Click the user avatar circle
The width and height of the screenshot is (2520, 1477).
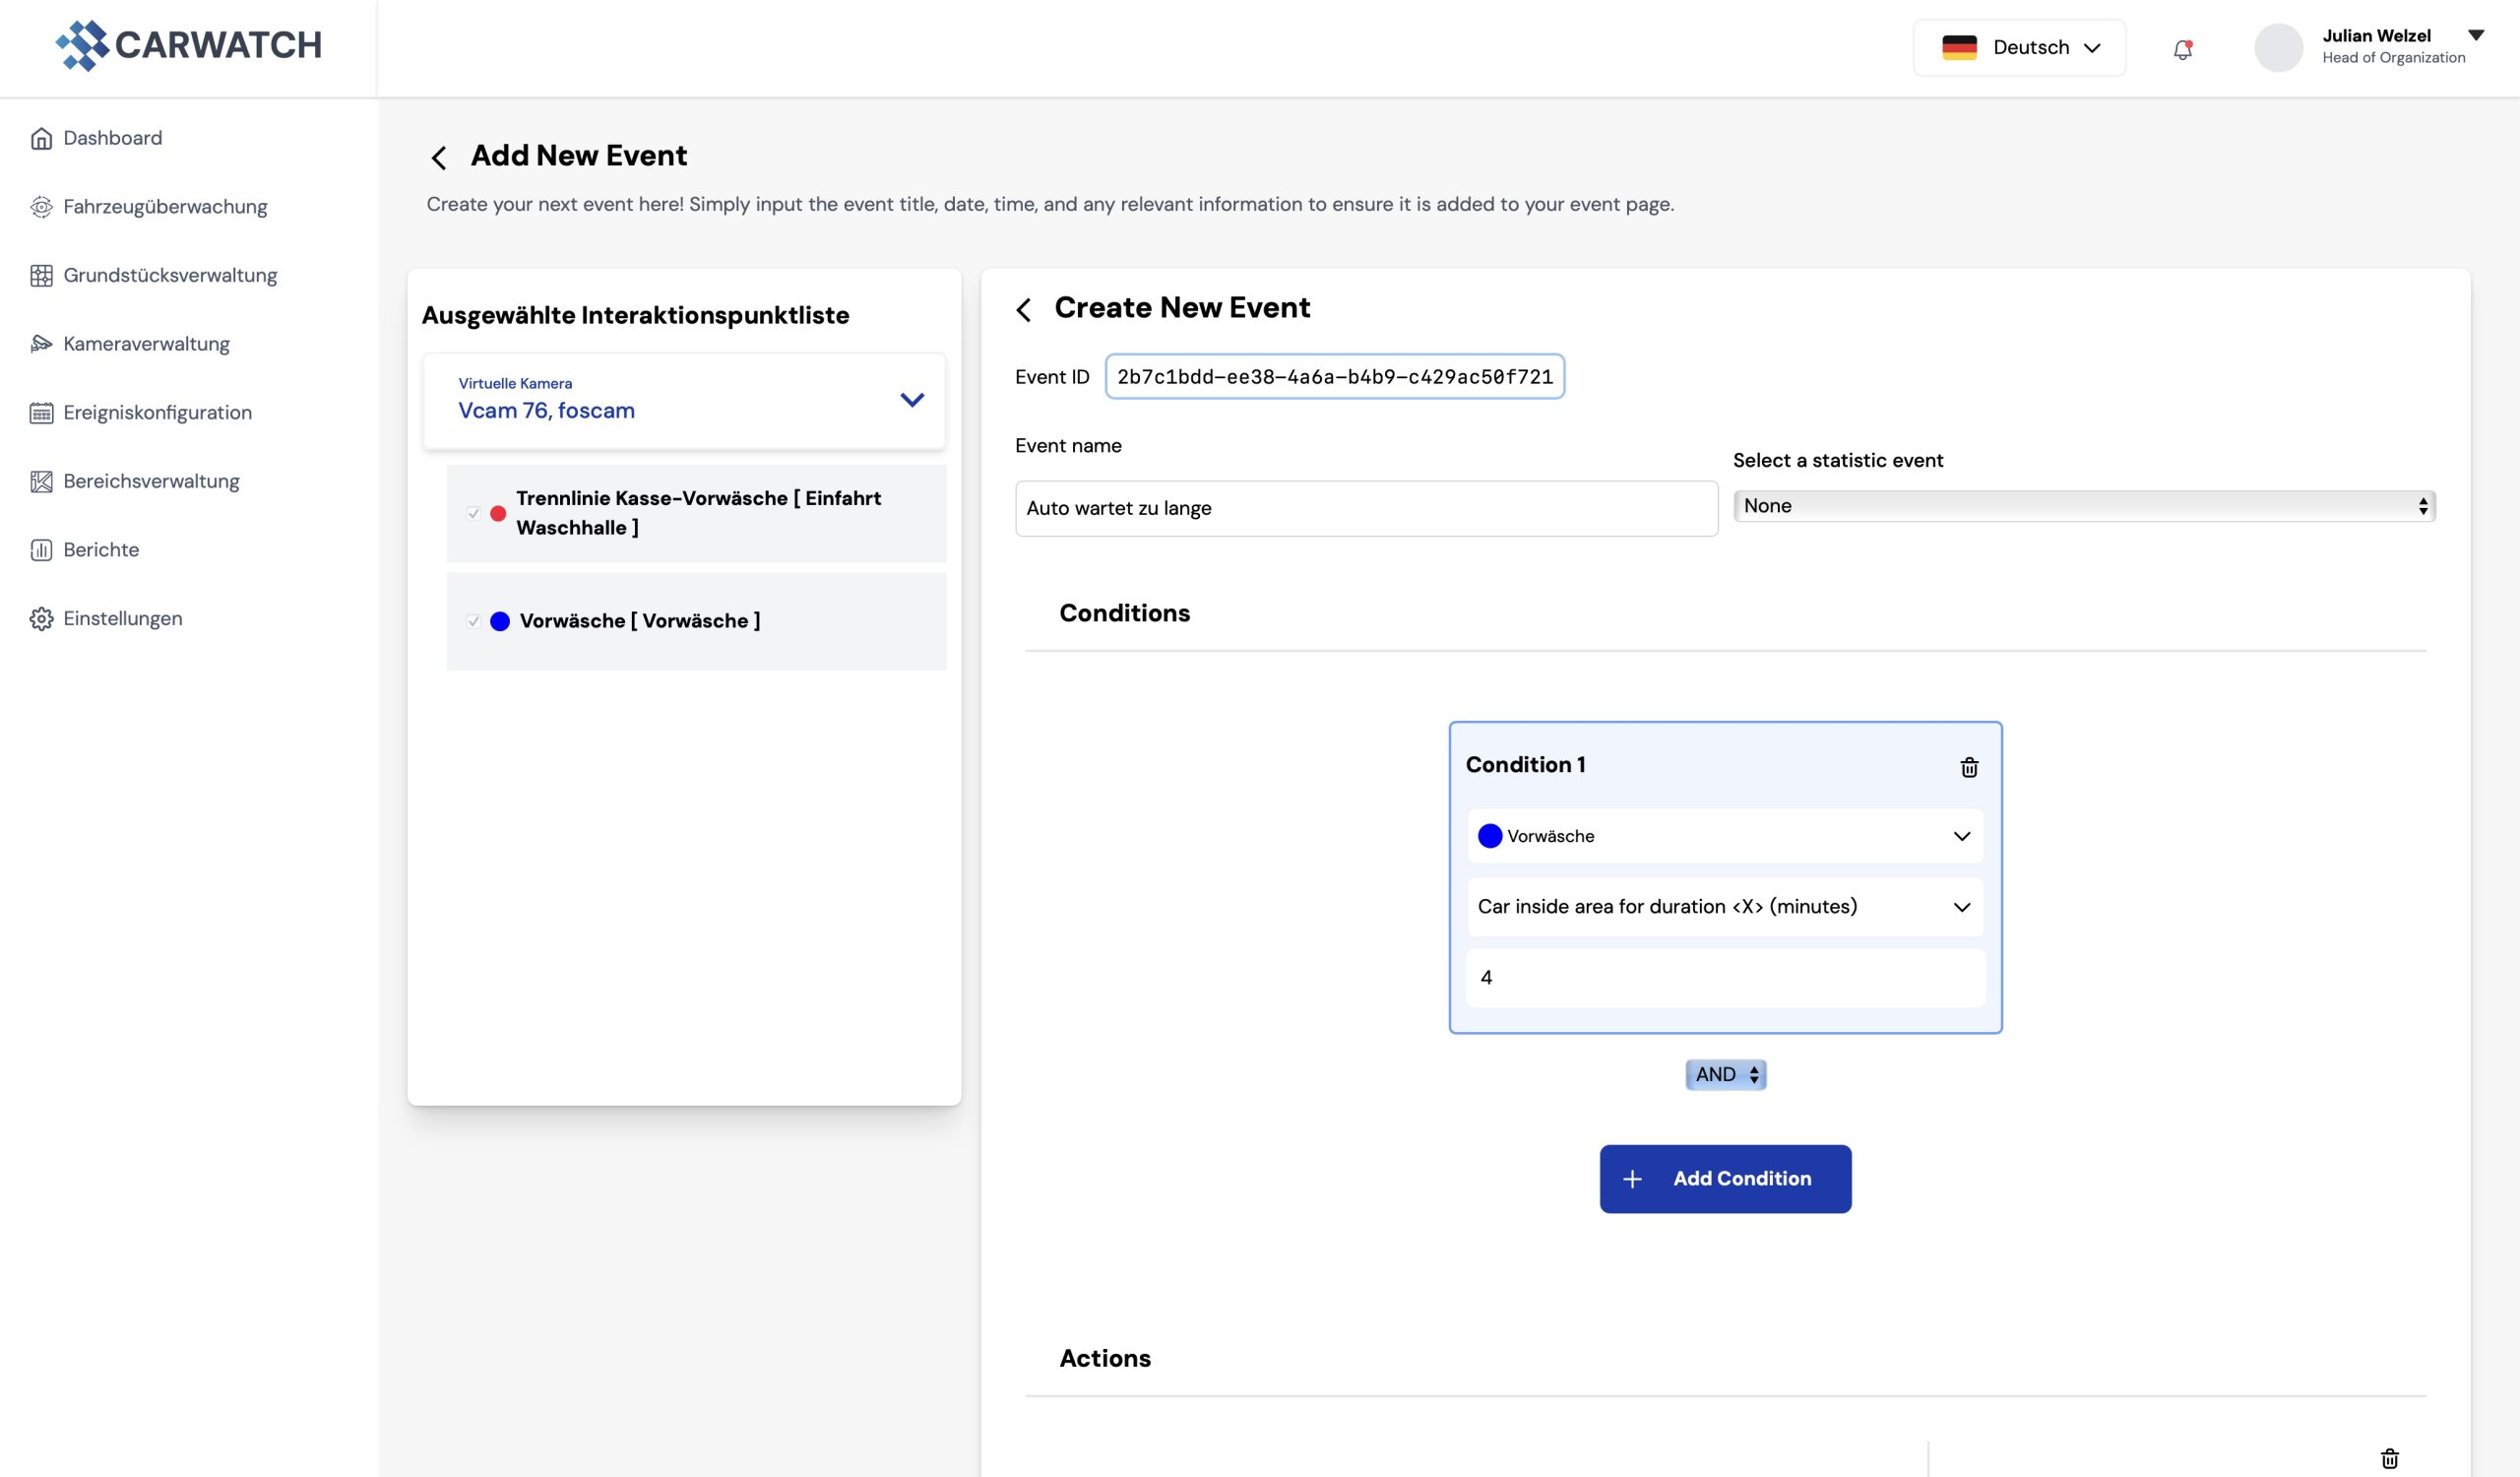(x=2277, y=47)
